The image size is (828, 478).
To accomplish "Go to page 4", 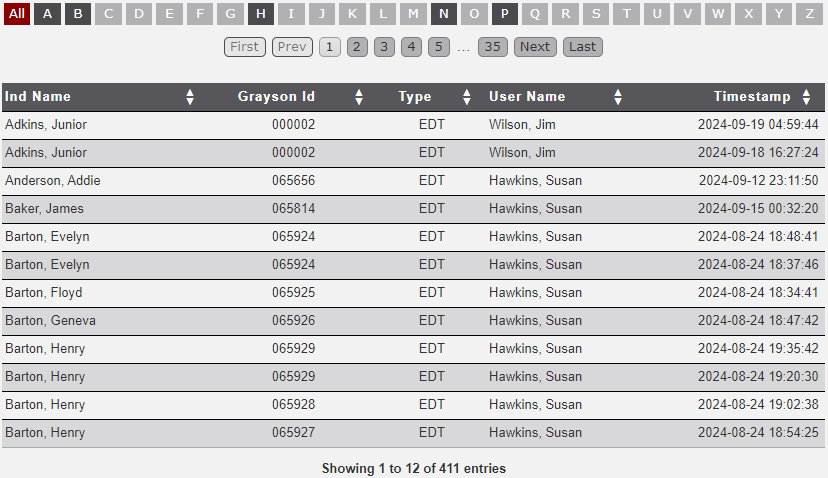I will point(411,47).
